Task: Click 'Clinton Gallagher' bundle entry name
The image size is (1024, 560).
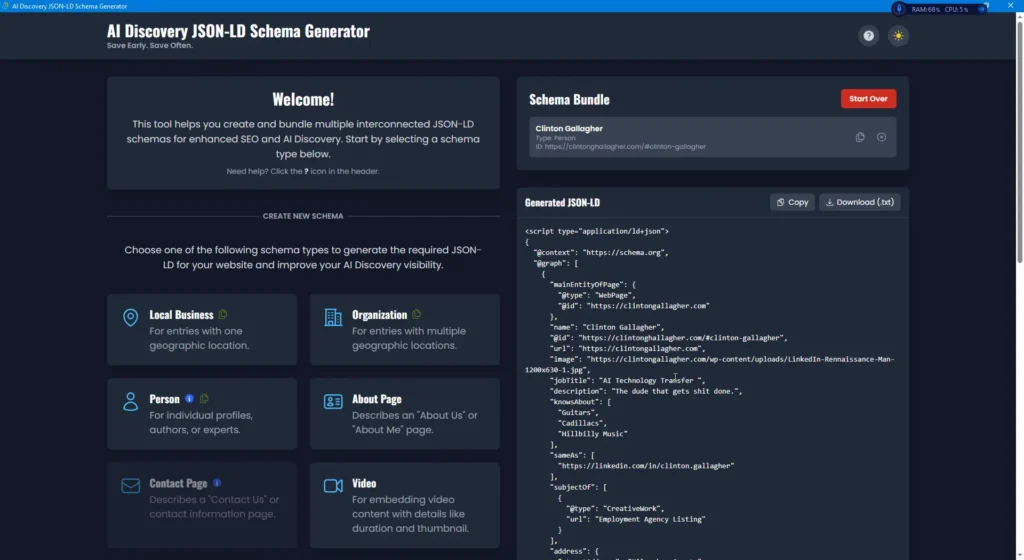Action: (569, 129)
